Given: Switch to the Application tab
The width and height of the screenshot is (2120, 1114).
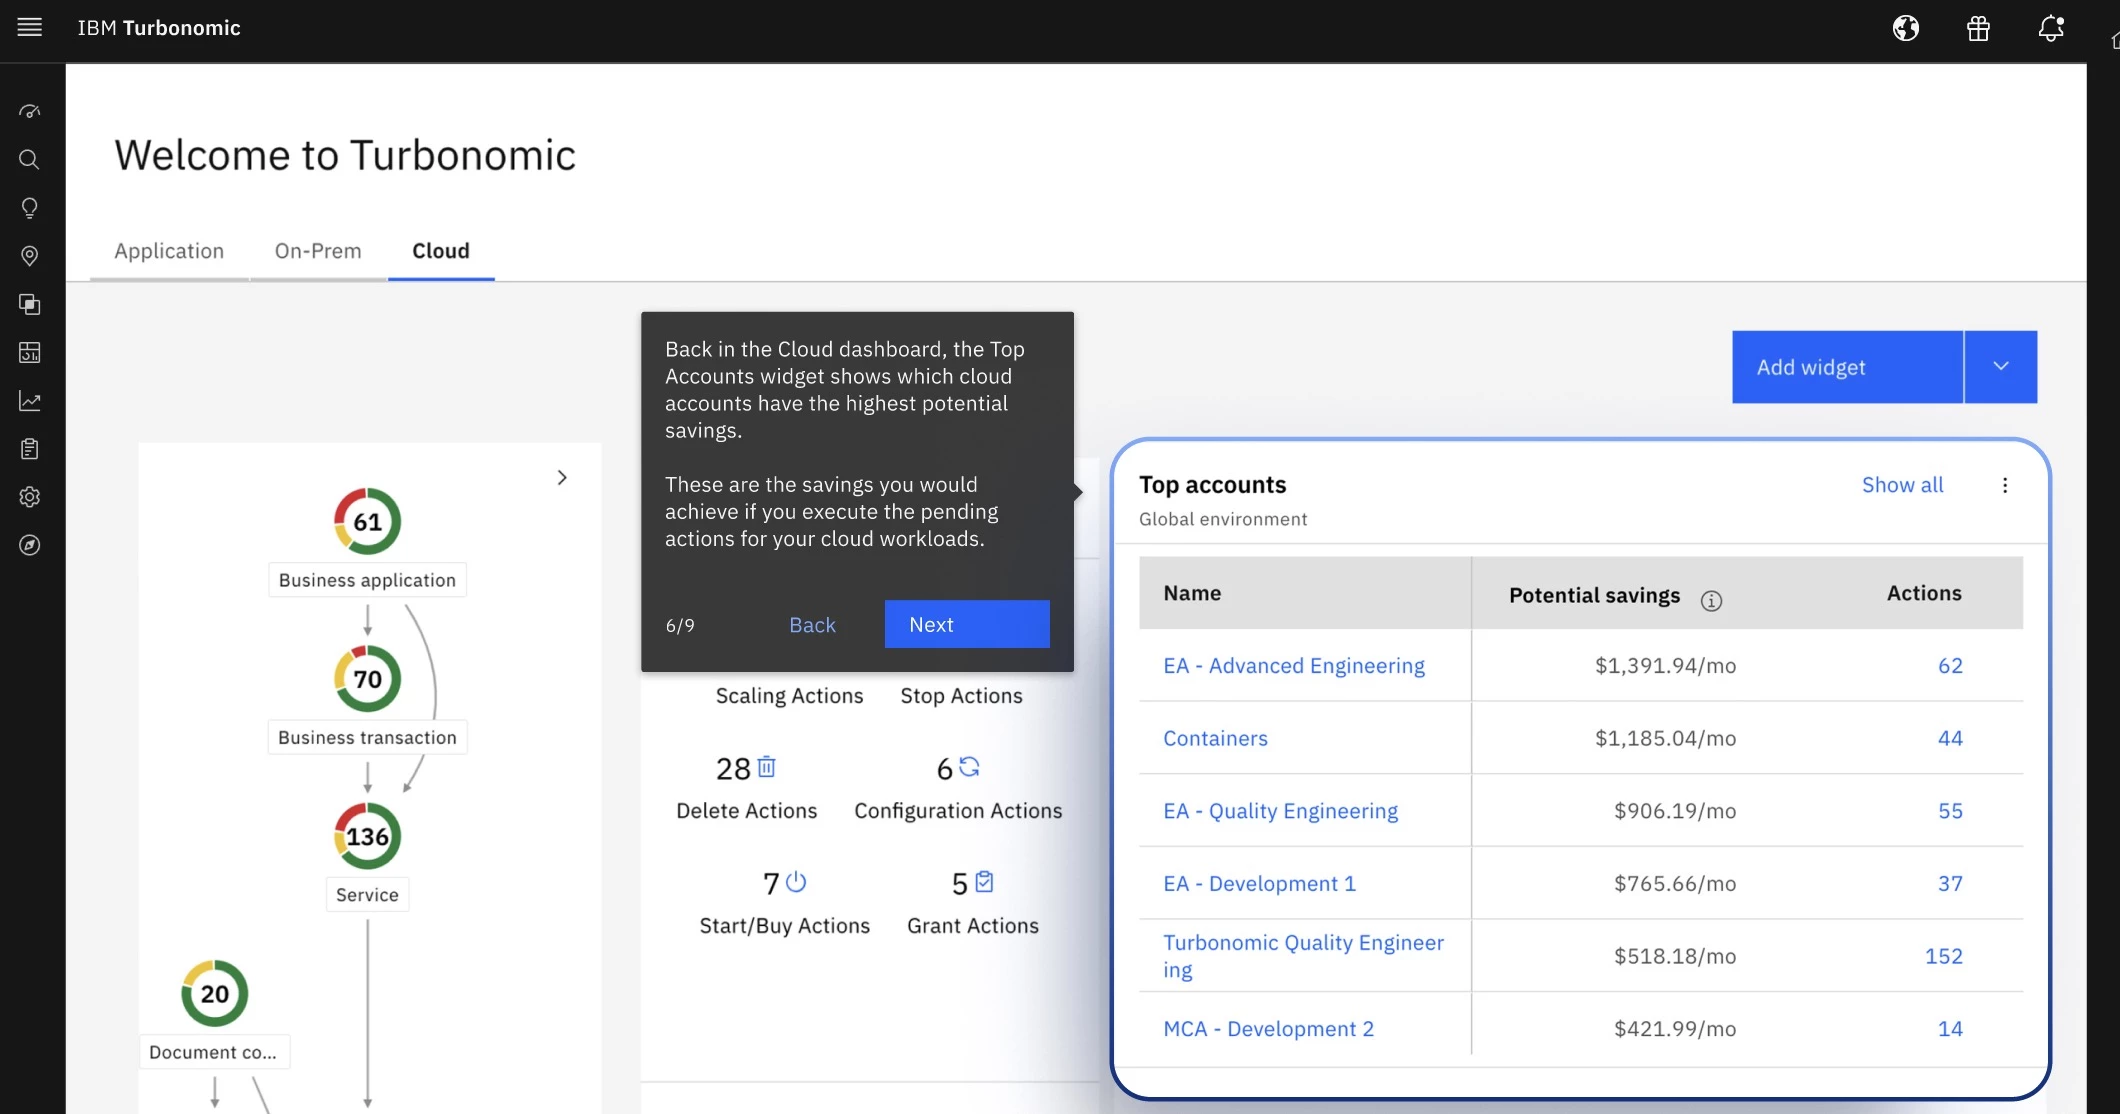Looking at the screenshot, I should pyautogui.click(x=169, y=251).
